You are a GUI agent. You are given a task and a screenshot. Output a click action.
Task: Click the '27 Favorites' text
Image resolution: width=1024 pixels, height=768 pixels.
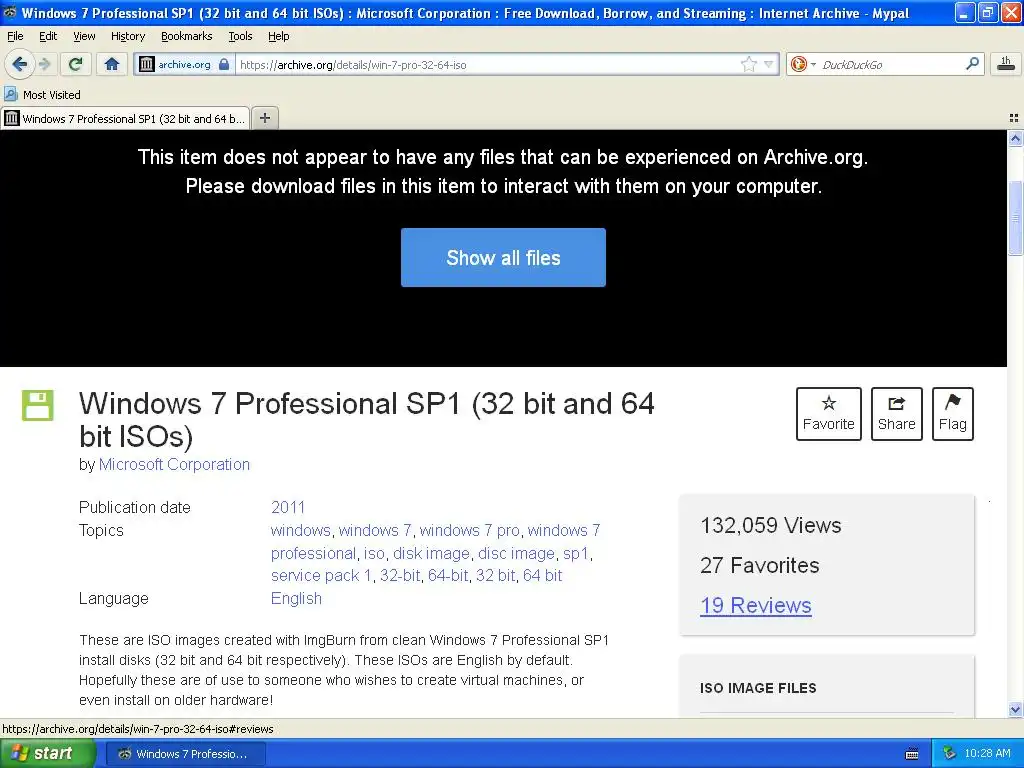[760, 565]
